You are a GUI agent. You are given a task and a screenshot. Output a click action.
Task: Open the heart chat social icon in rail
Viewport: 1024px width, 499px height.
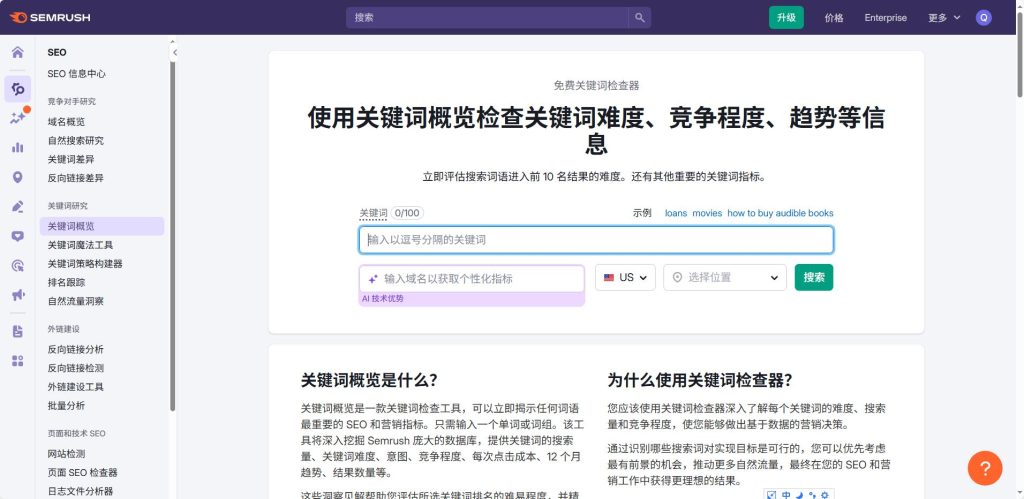[x=18, y=236]
